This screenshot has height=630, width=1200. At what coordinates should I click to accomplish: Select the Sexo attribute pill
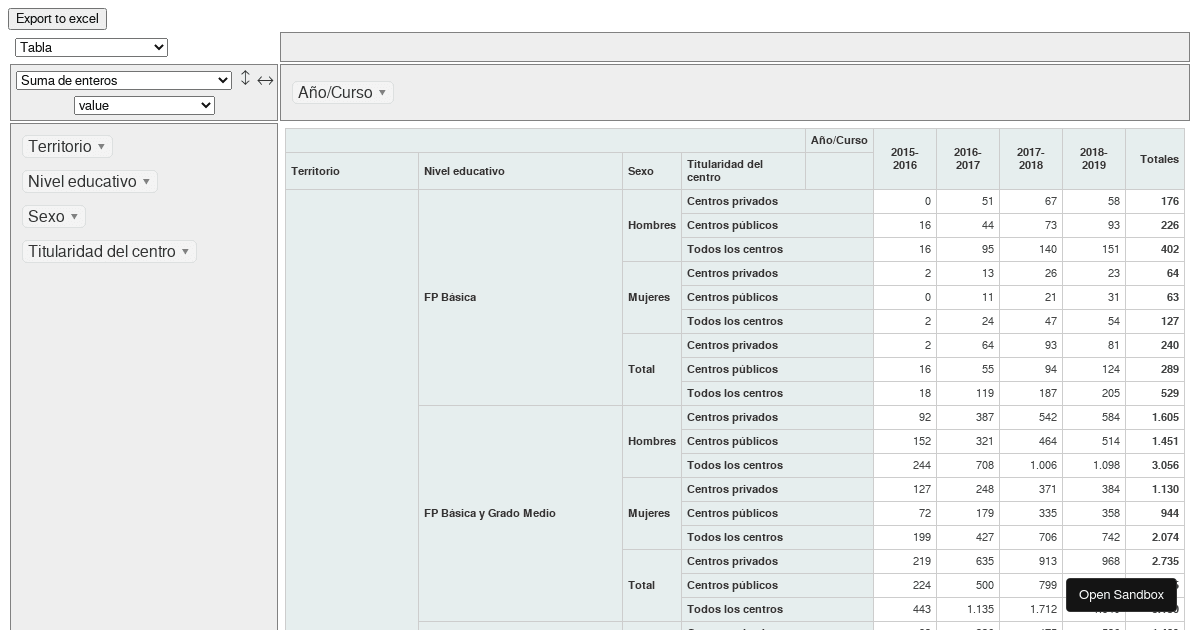point(46,216)
